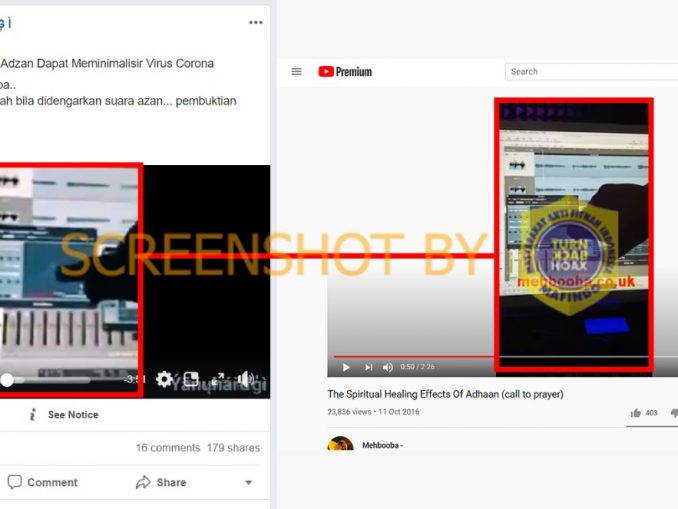Open the Facebook post options ellipsis menu
This screenshot has height=509, width=678.
click(256, 22)
